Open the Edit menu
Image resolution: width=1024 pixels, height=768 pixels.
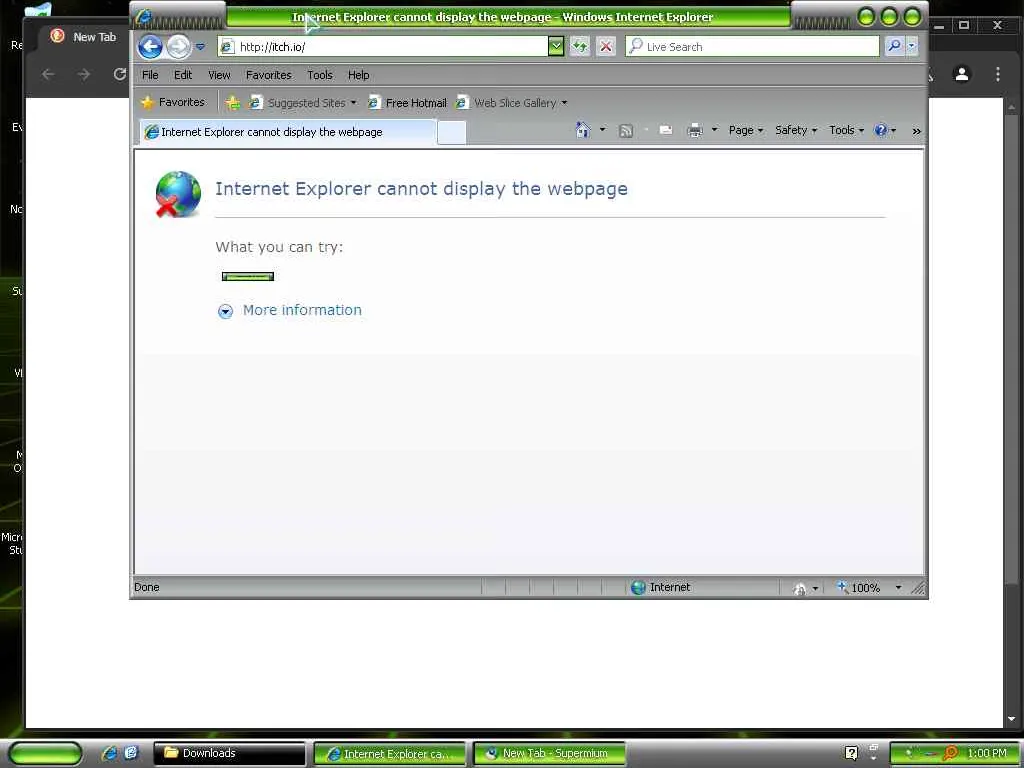tap(183, 75)
